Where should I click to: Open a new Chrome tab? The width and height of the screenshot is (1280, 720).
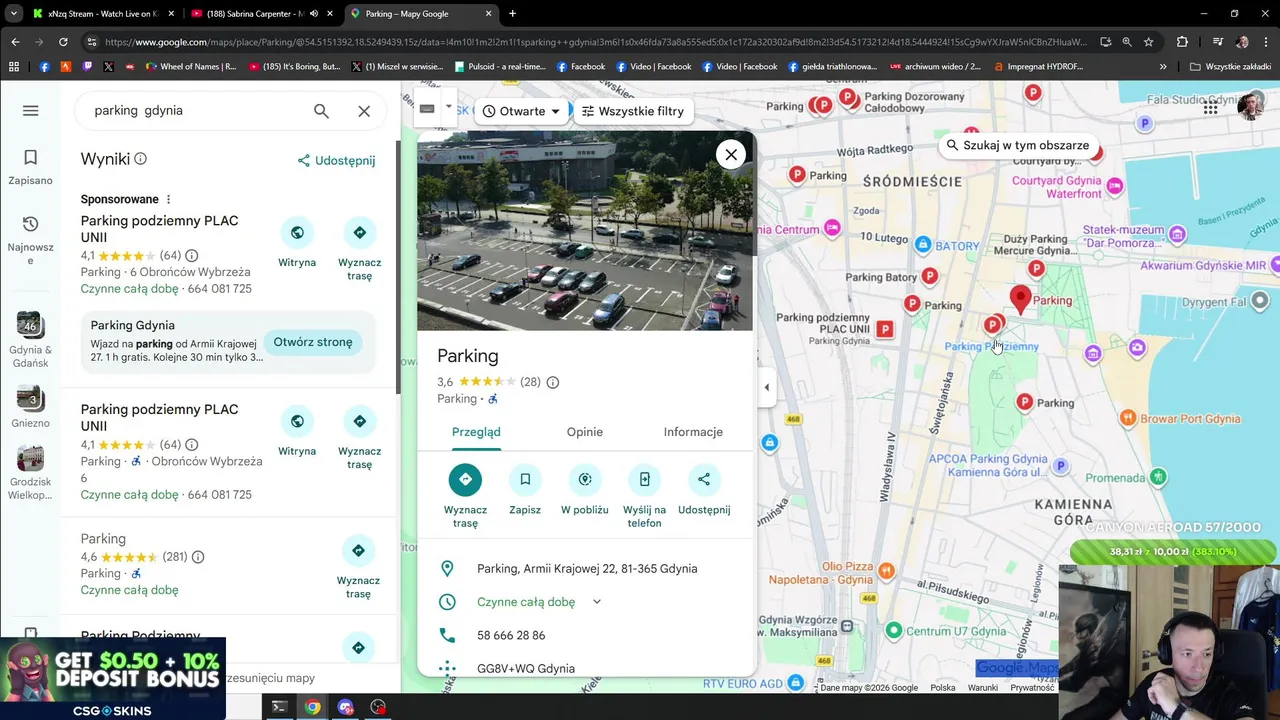point(512,14)
